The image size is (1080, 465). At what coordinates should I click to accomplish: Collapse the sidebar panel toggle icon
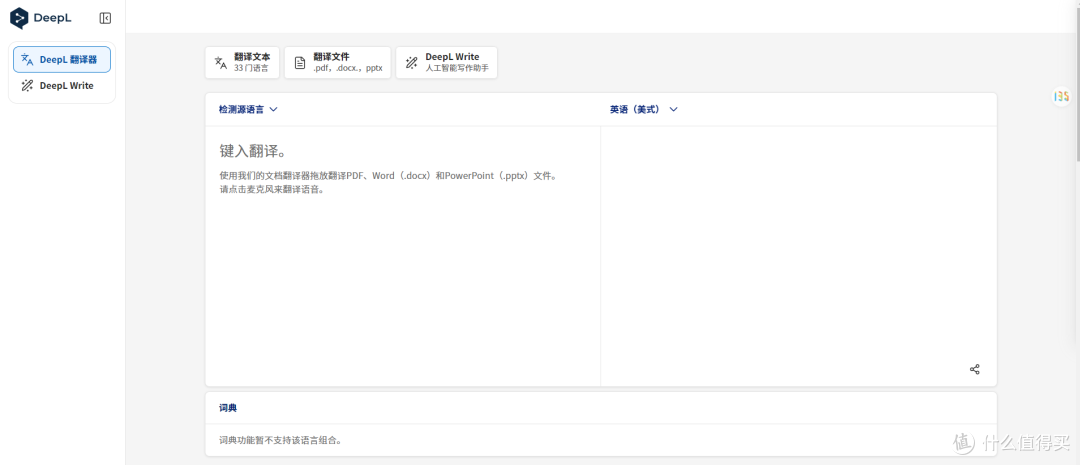[105, 18]
